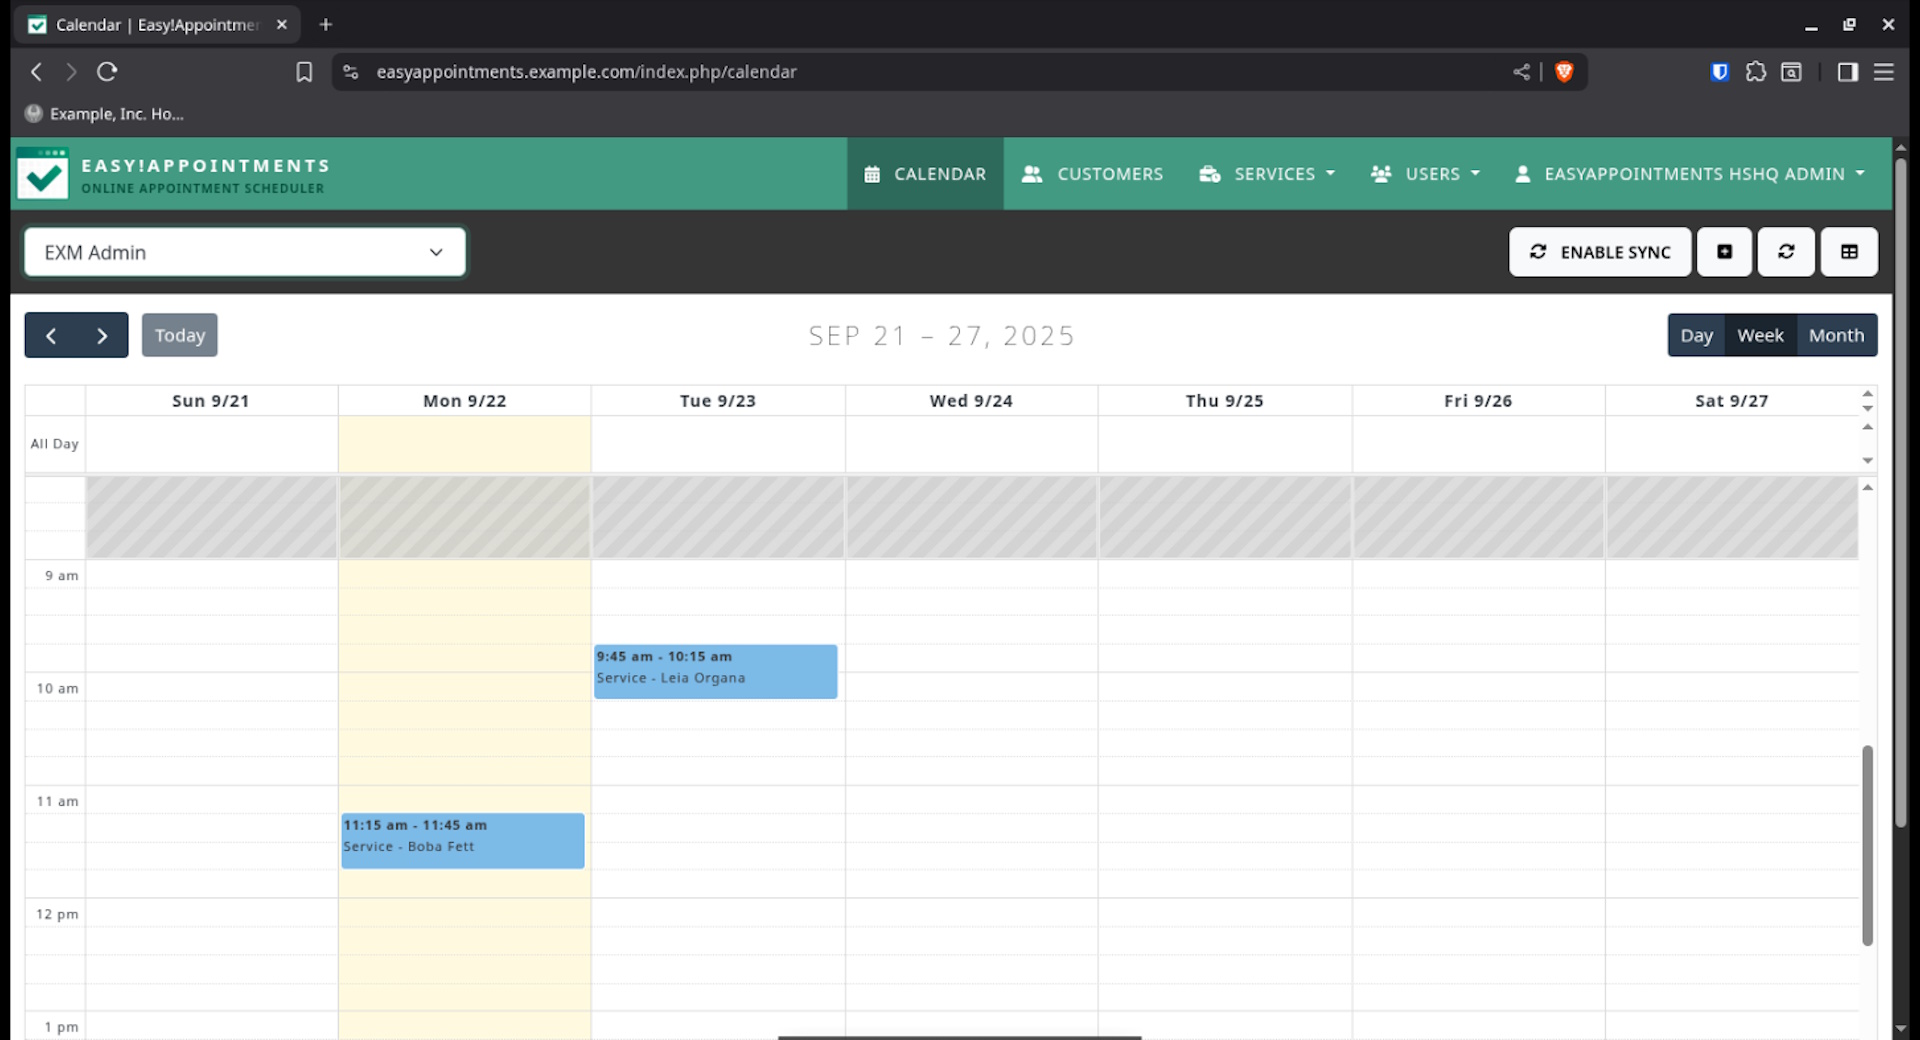Viewport: 1920px width, 1040px height.
Task: Open the Boba Fett appointment event
Action: pos(462,840)
